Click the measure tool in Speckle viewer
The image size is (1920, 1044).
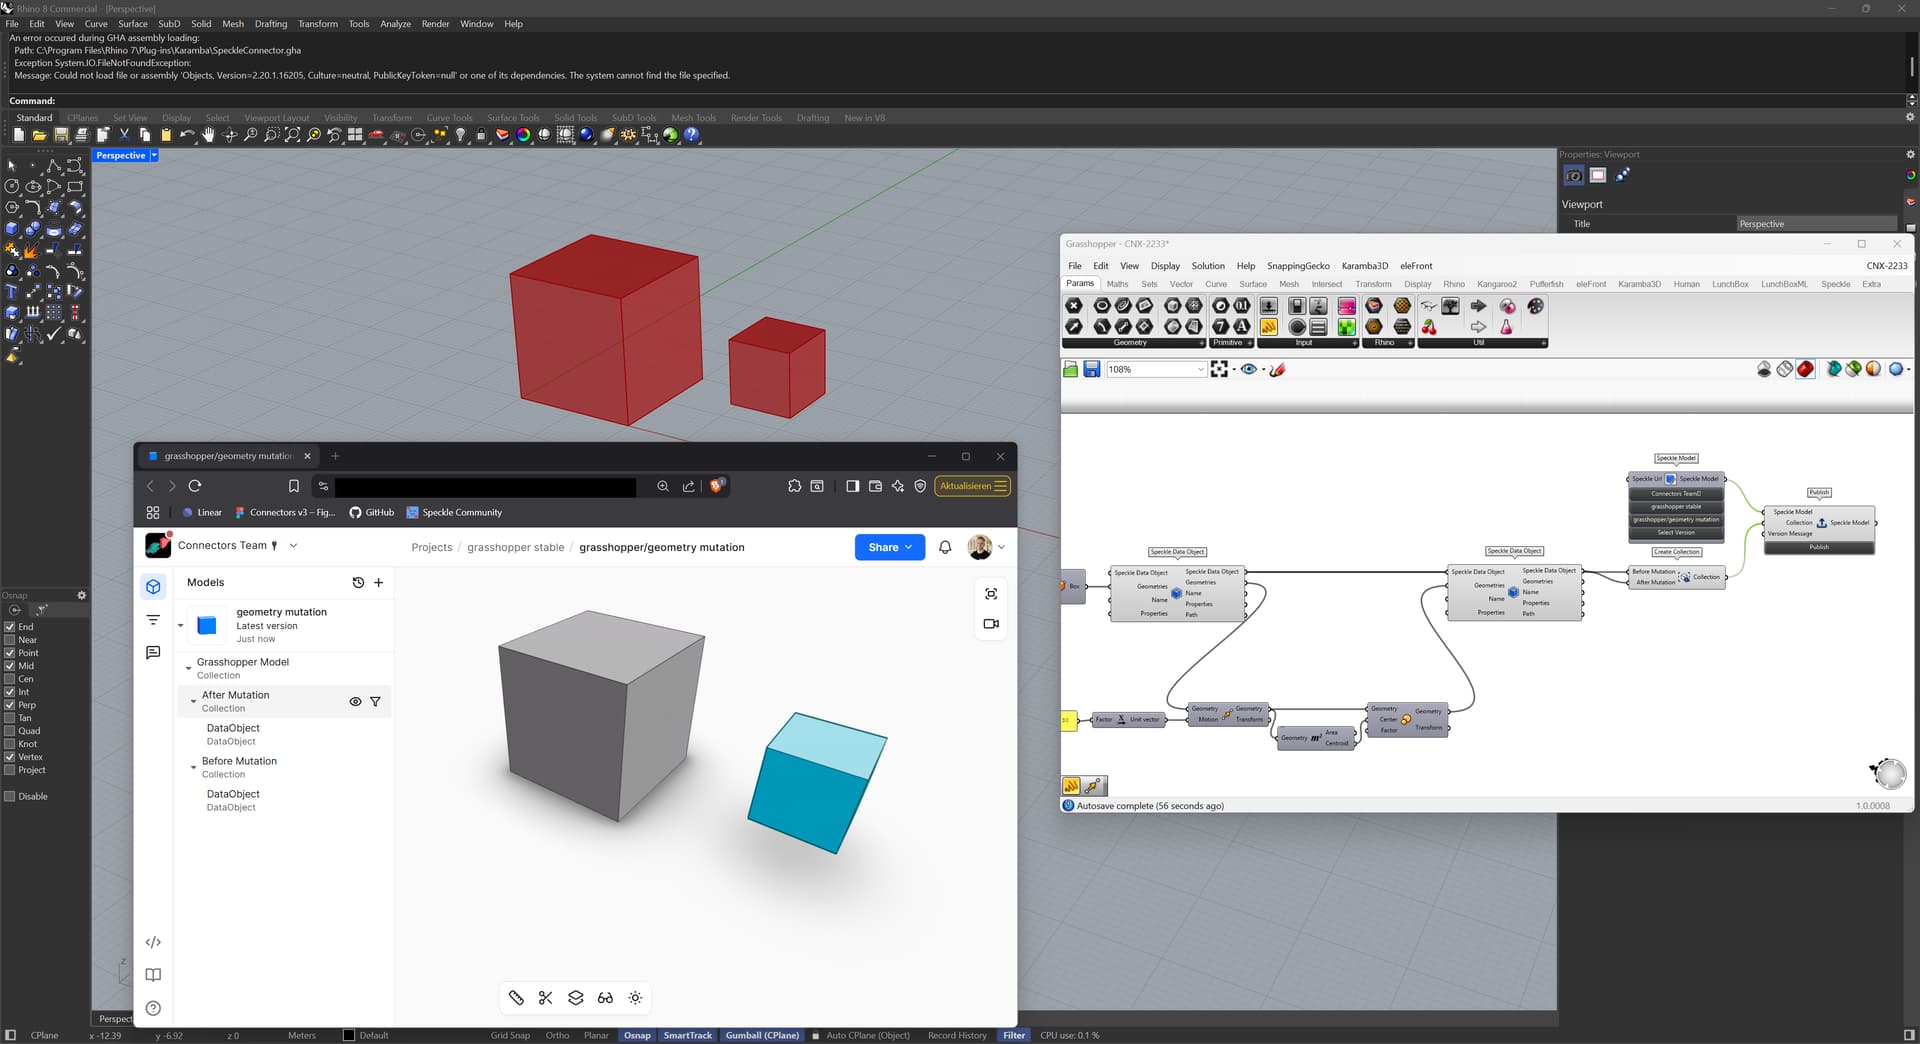point(516,998)
